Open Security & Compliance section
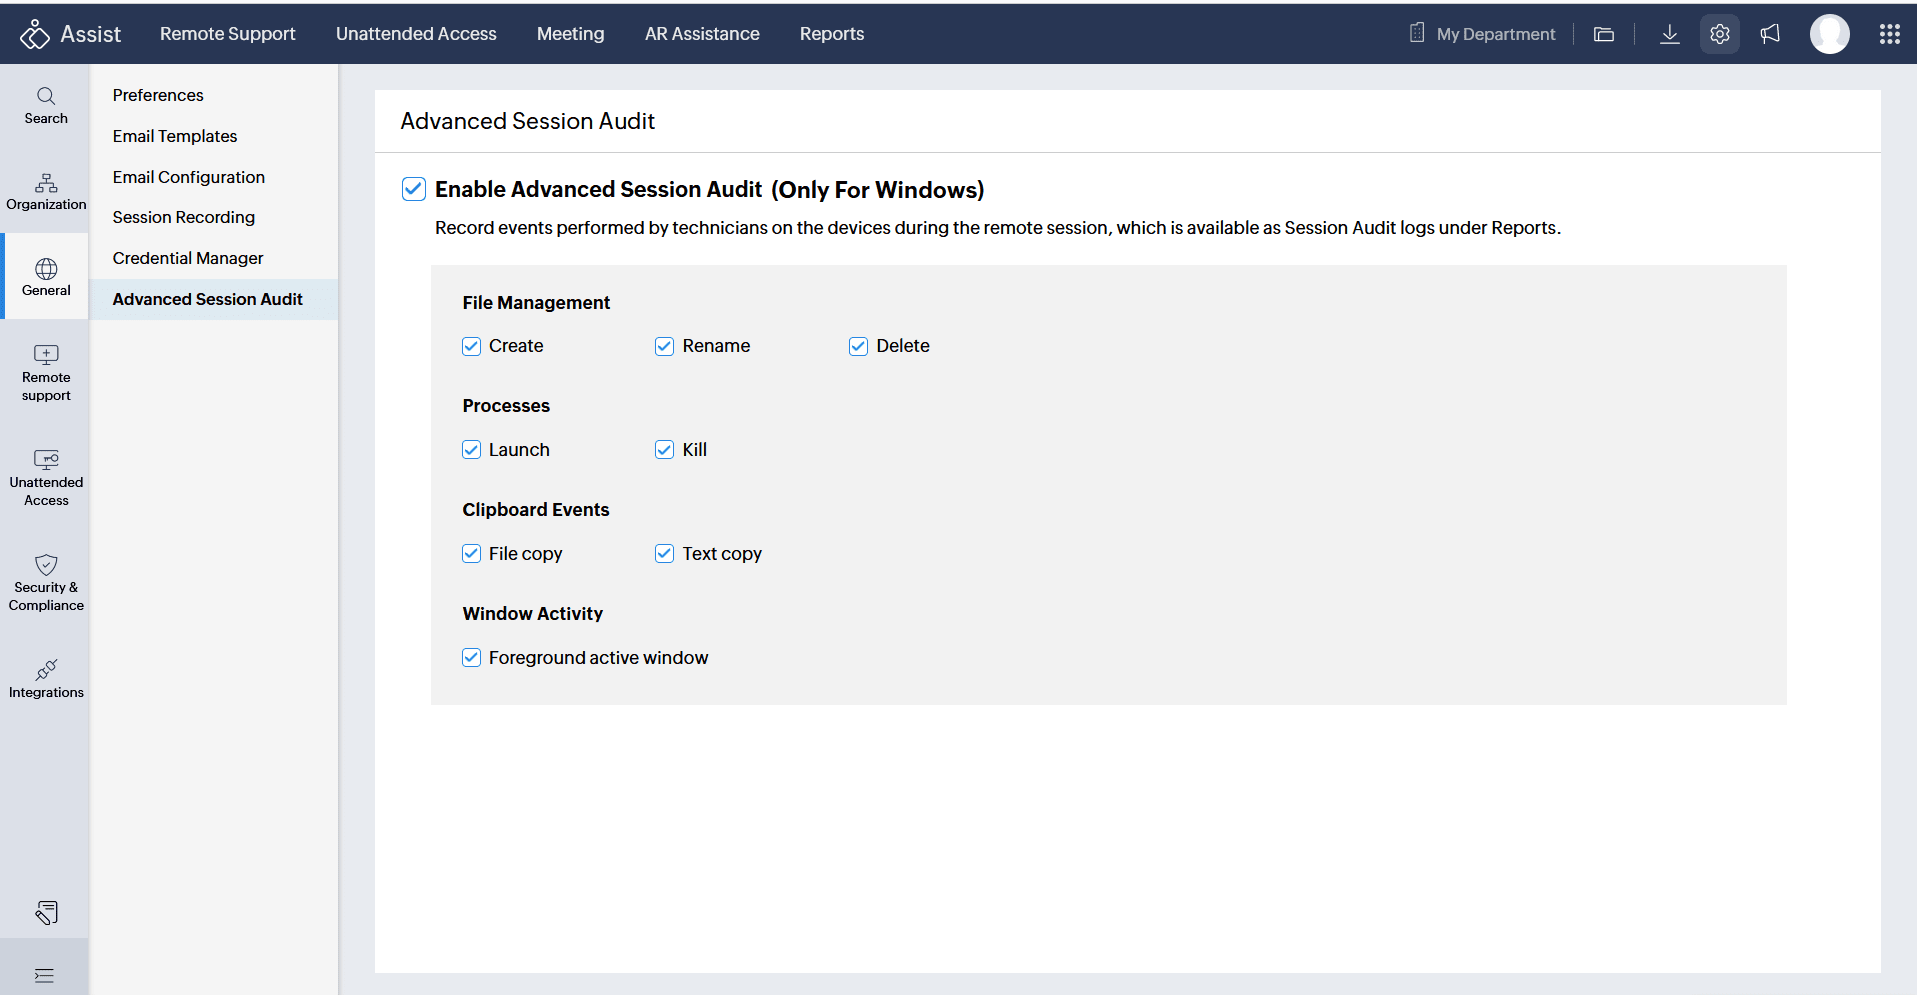 (x=46, y=582)
